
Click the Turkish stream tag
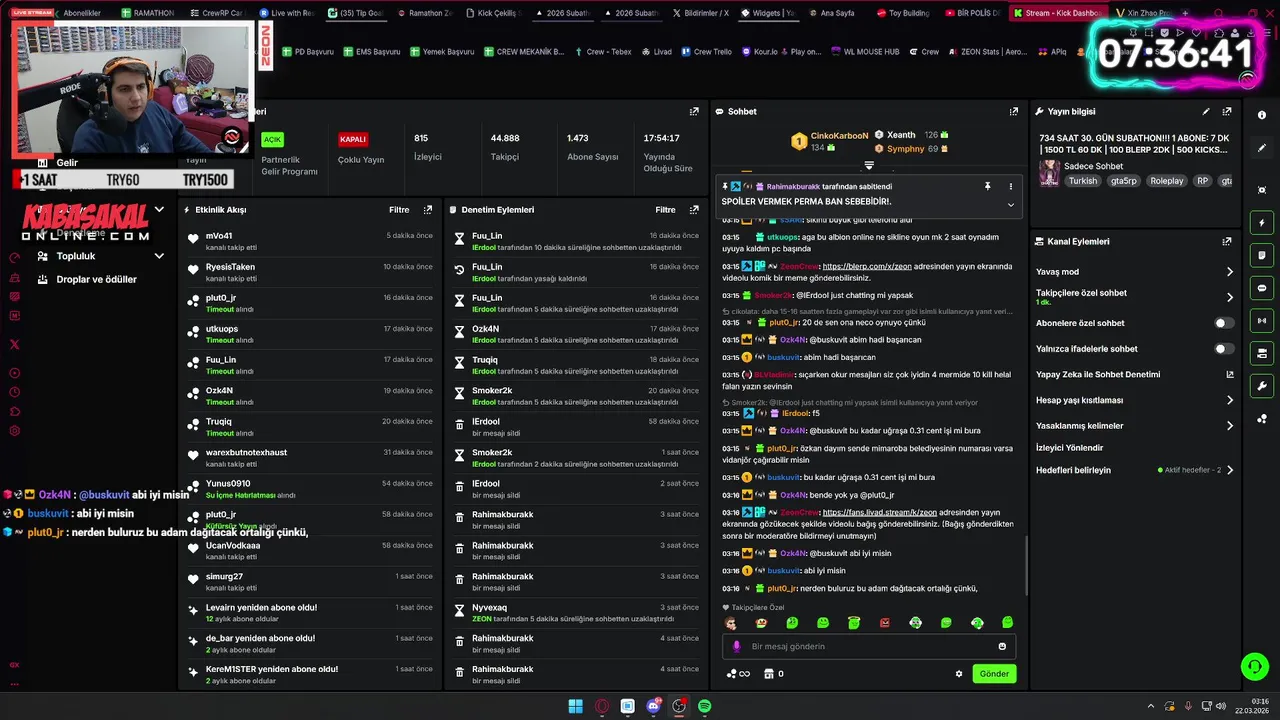[x=1083, y=181]
